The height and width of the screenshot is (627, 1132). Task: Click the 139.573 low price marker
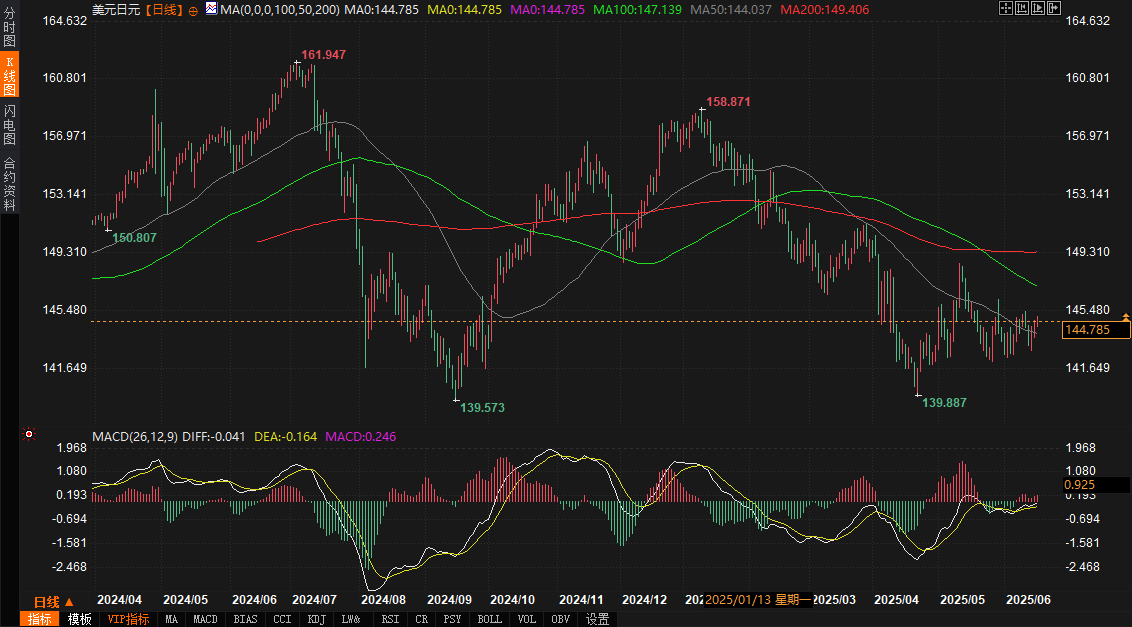(x=482, y=407)
